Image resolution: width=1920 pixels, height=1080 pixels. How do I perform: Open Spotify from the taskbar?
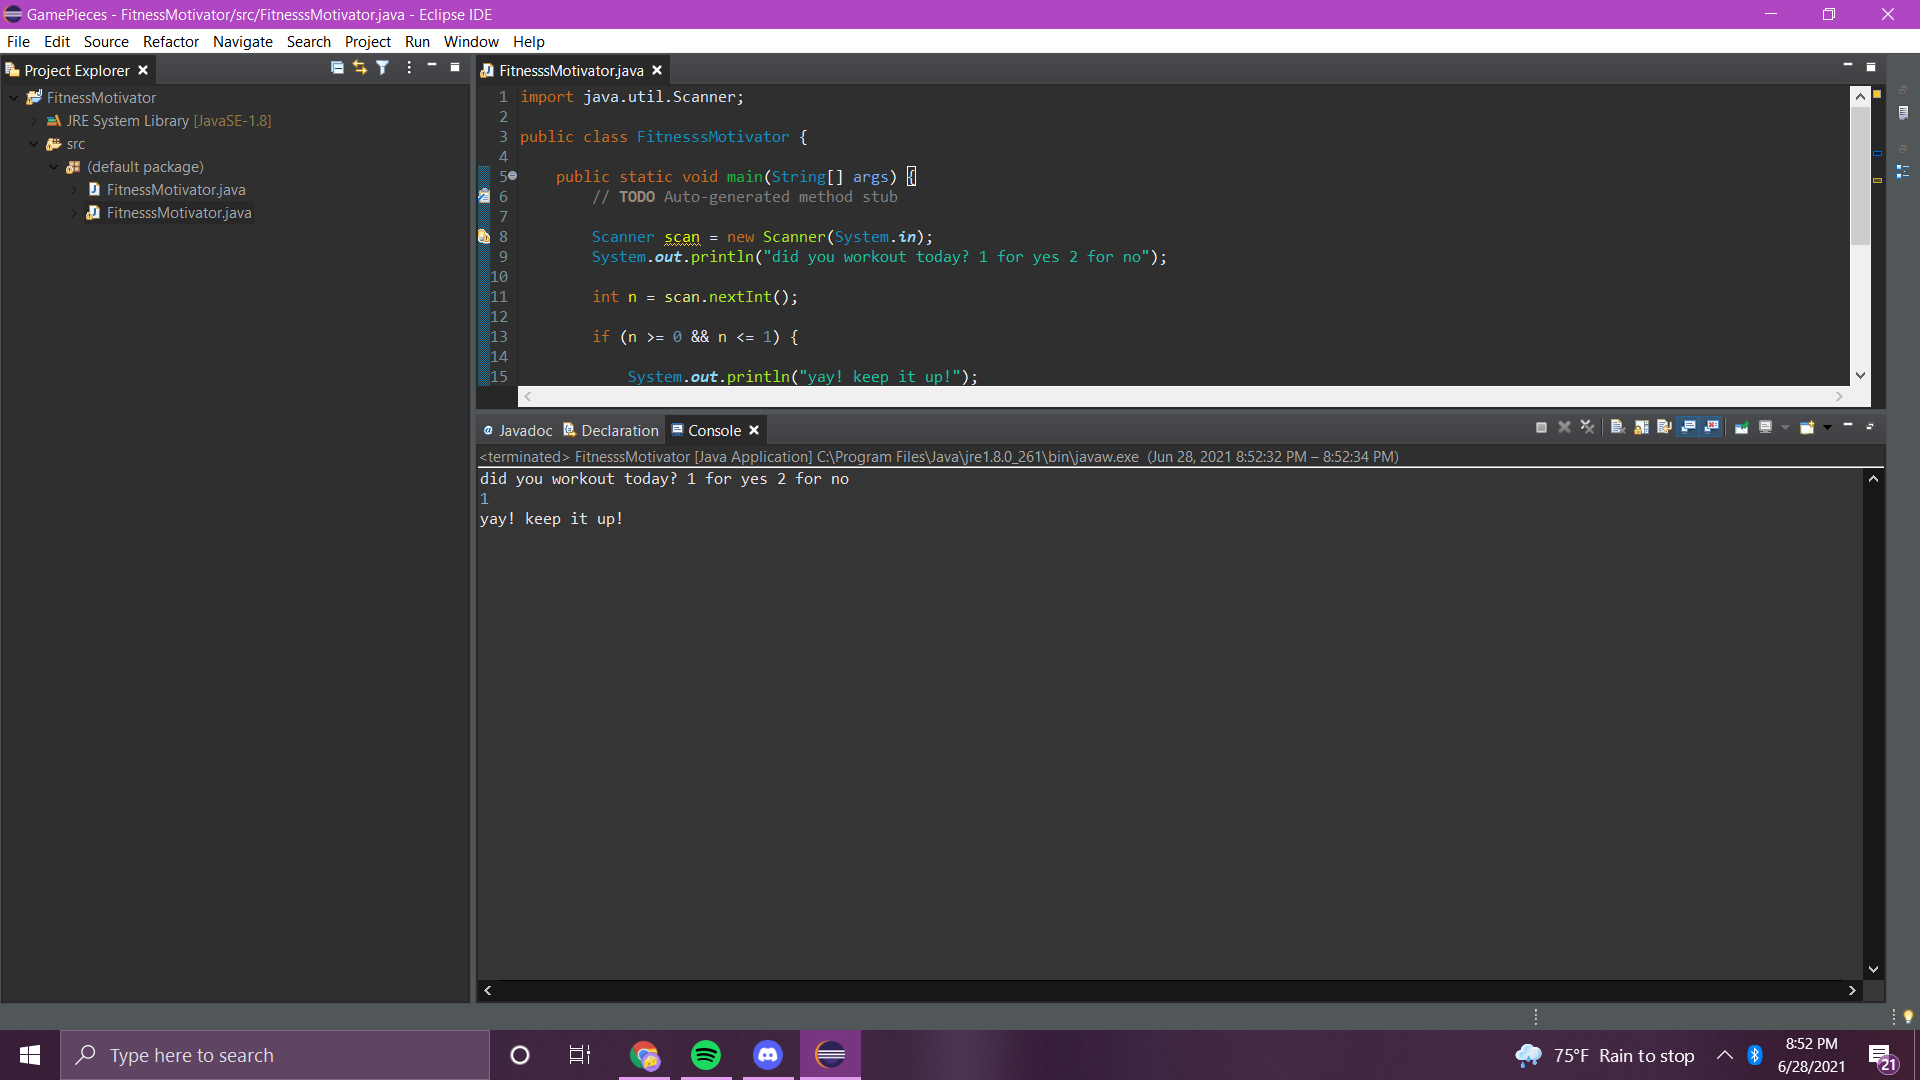point(706,1055)
